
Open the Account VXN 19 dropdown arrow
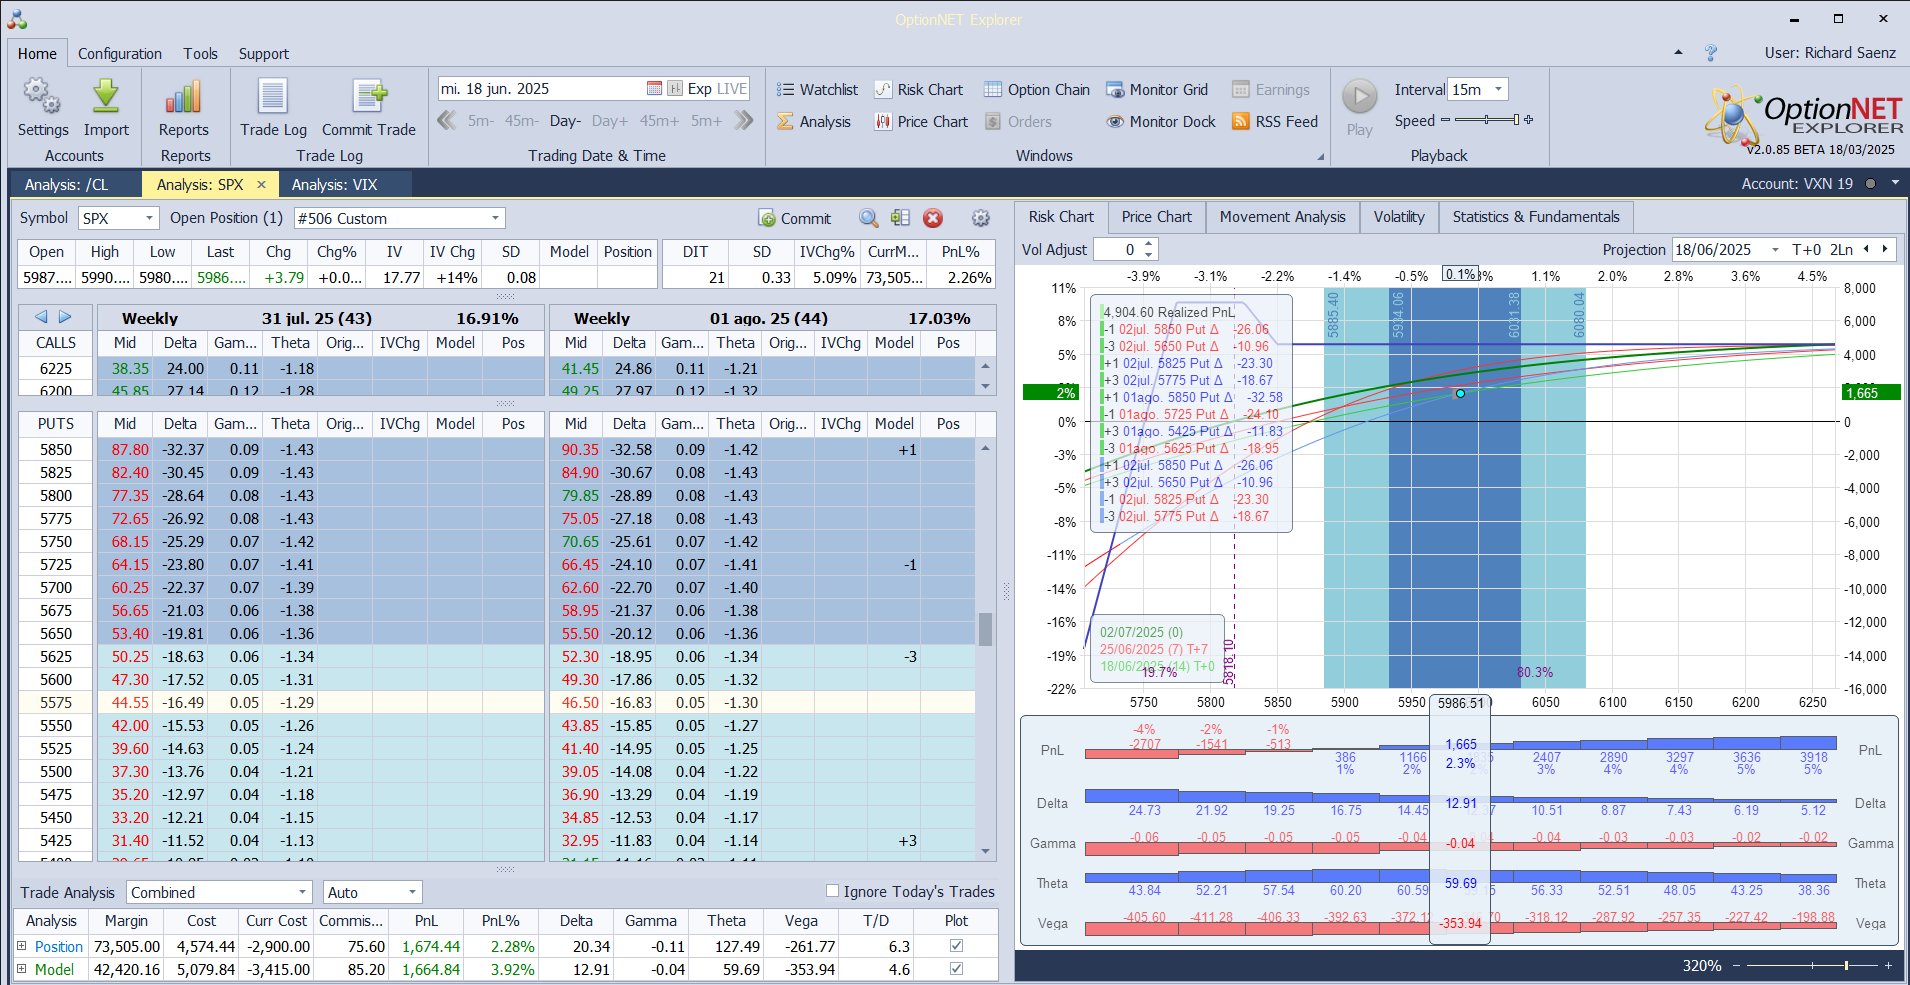coord(1895,183)
